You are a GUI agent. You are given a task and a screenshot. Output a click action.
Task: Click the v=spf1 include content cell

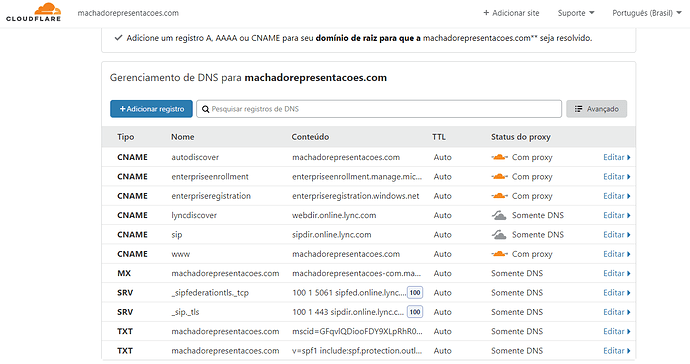(x=357, y=351)
